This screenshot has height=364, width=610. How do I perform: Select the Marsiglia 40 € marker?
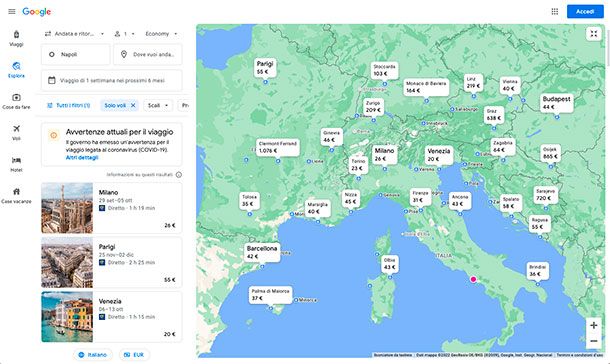(317, 208)
